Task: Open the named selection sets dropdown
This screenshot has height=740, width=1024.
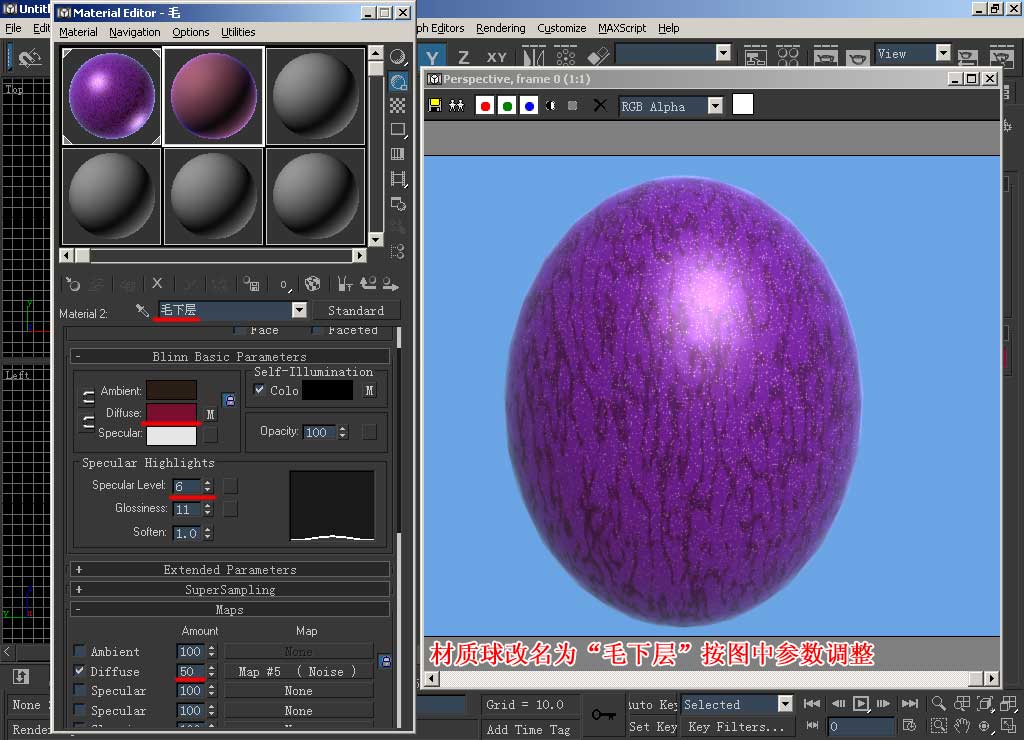Action: tap(722, 53)
